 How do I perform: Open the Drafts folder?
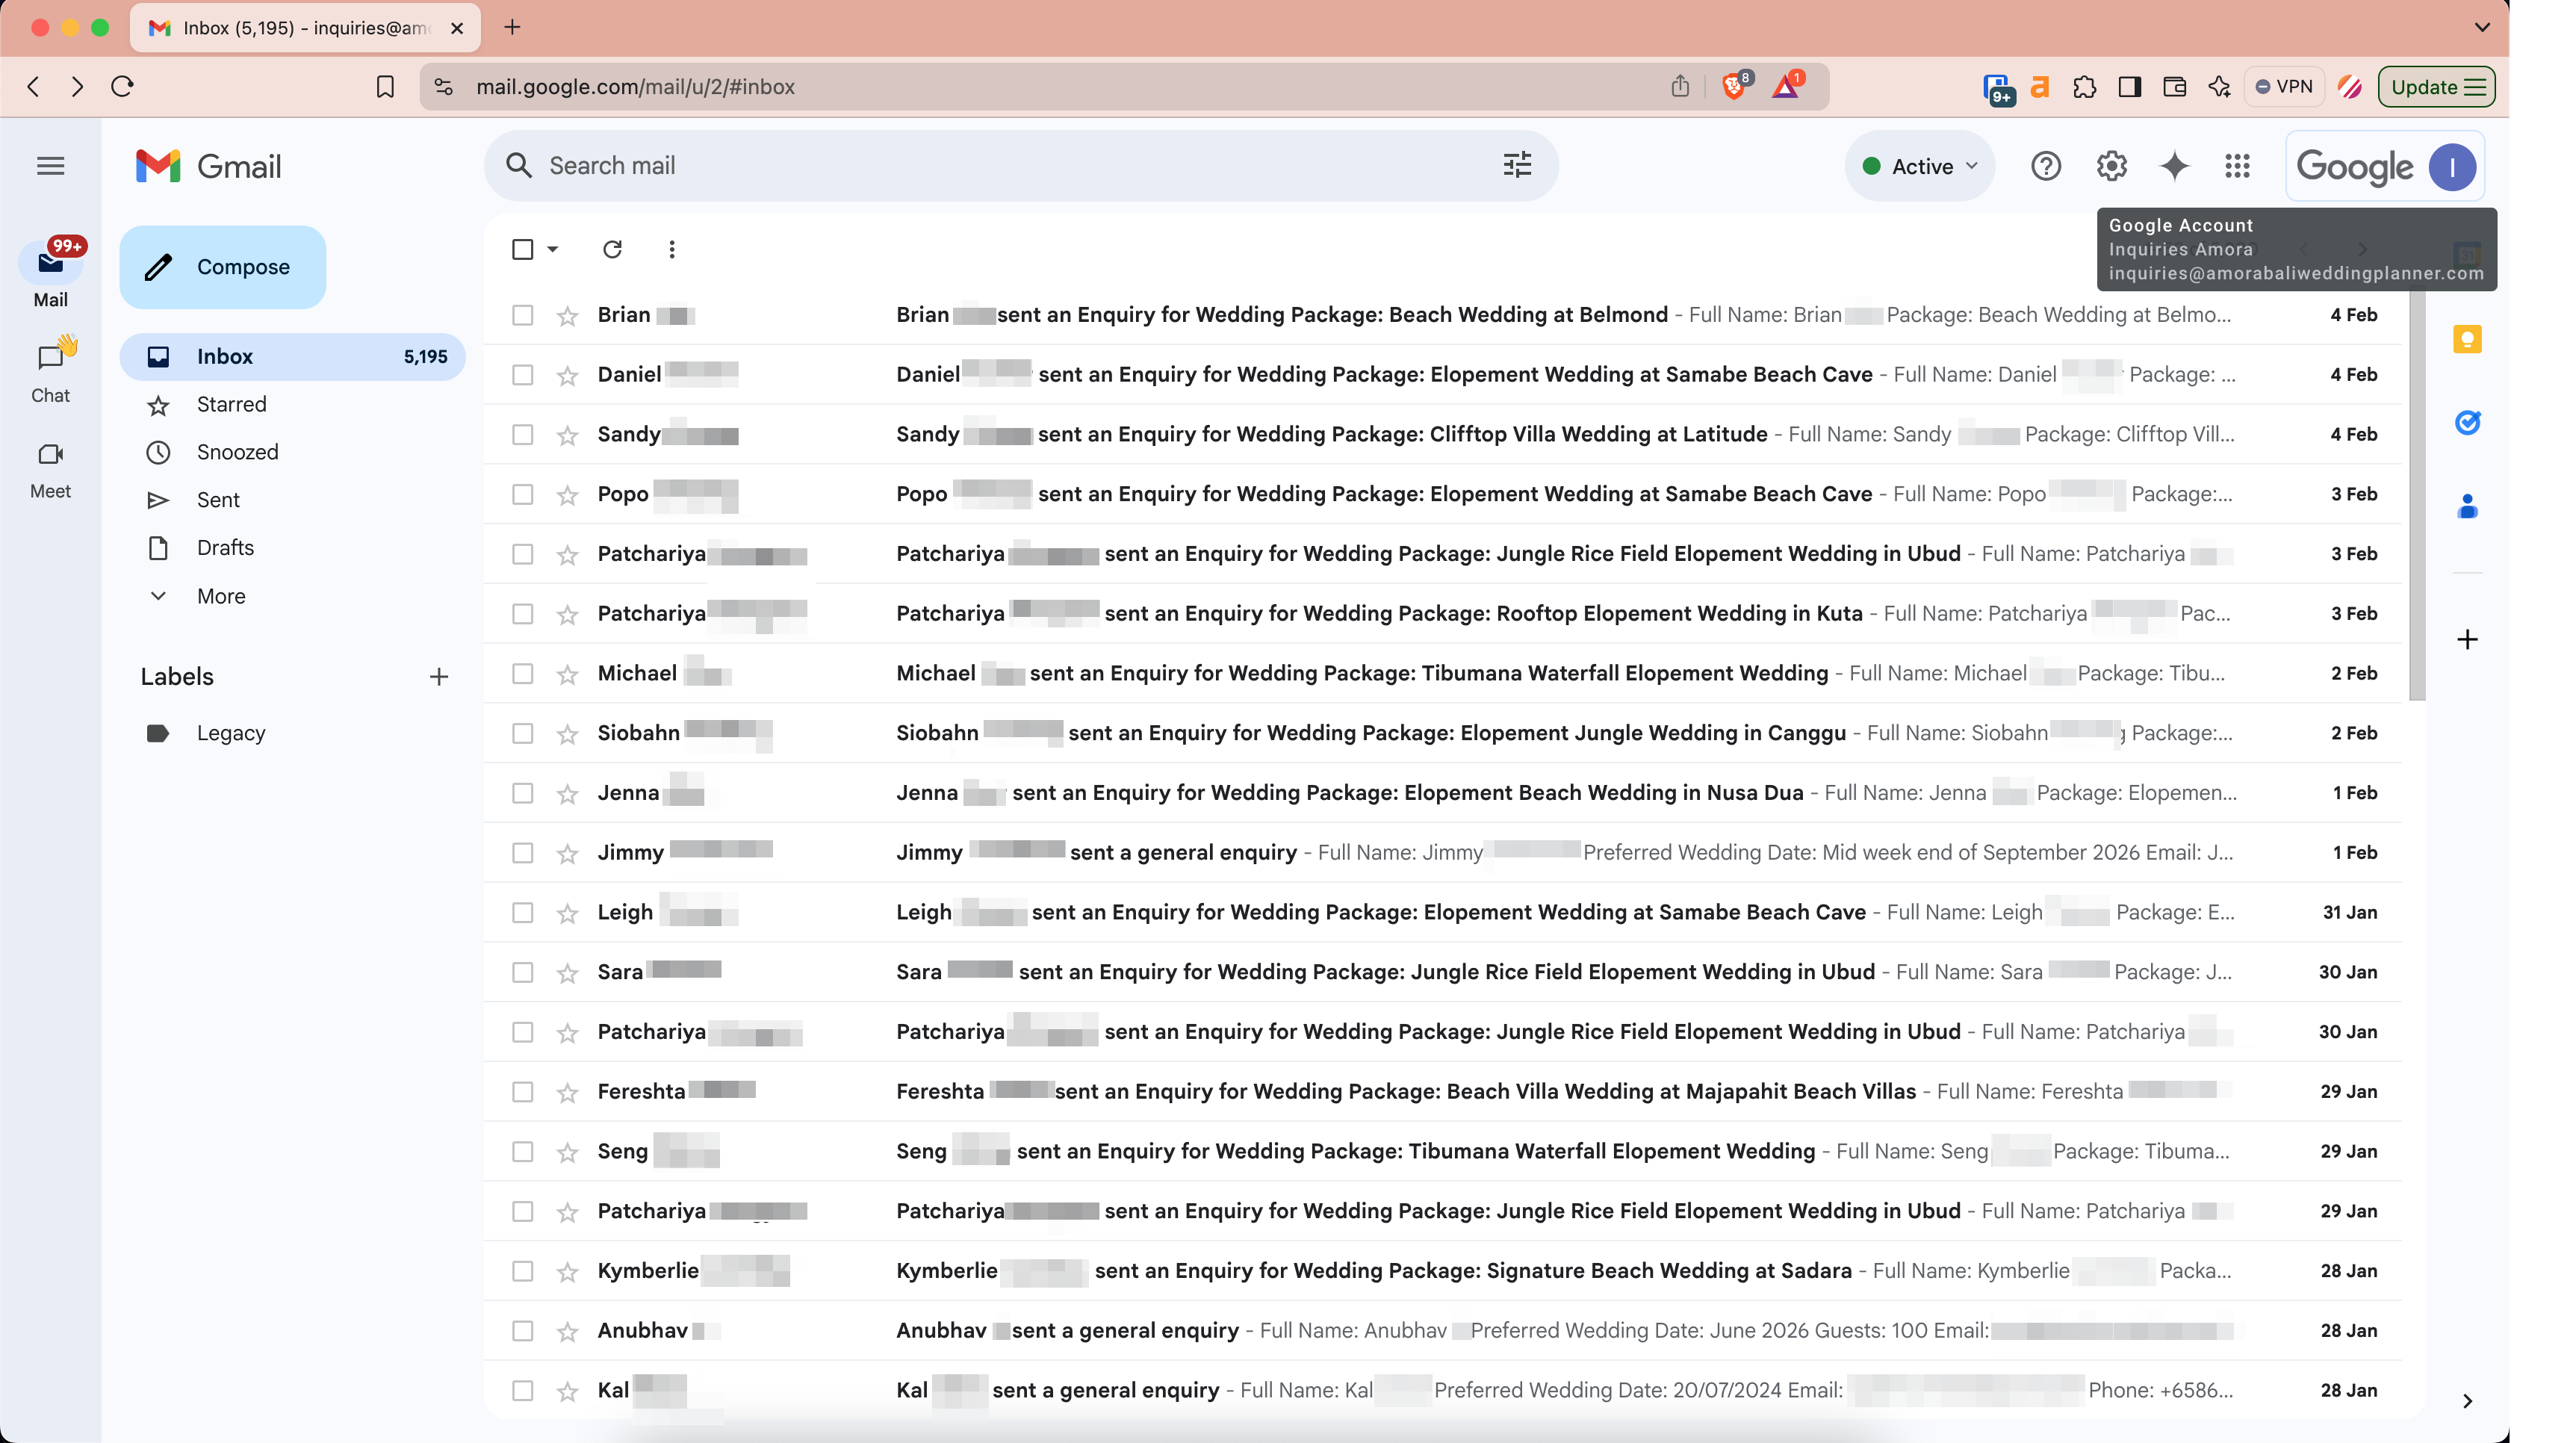click(x=225, y=548)
